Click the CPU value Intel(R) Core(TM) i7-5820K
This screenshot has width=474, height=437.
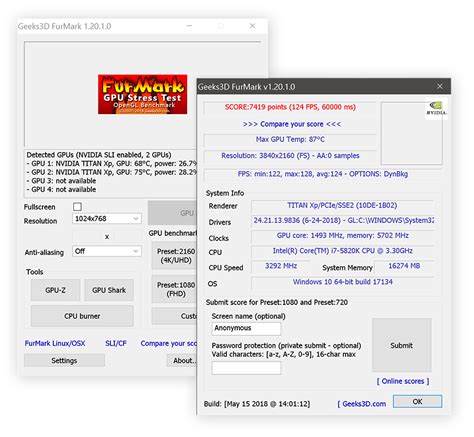(x=342, y=251)
